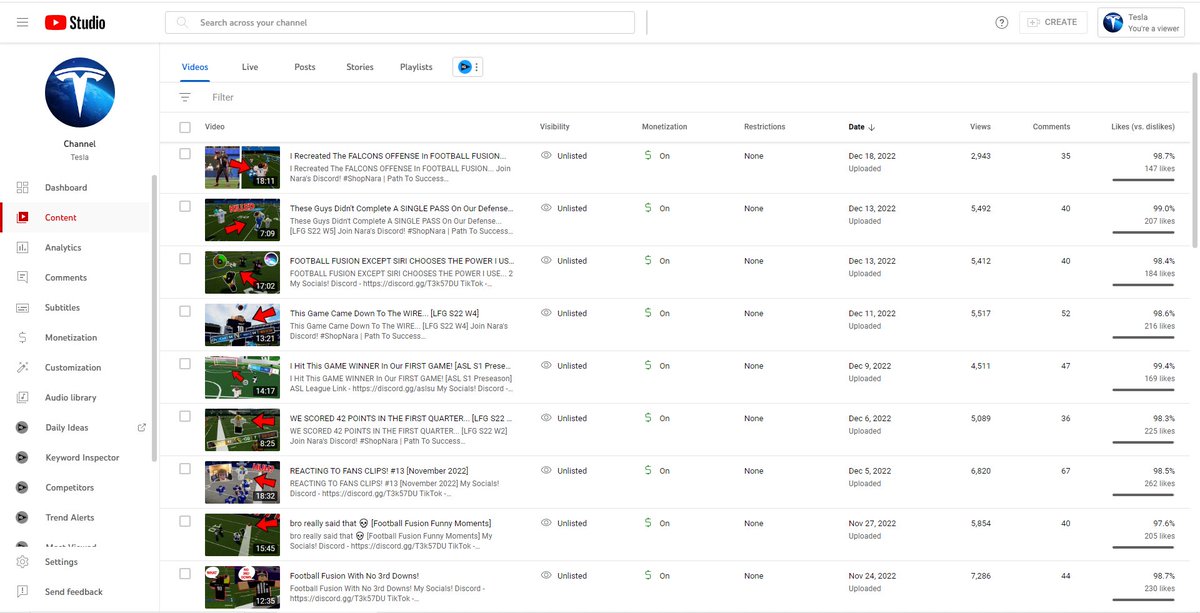Click the external link icon next to Daily Ideas
1200x613 pixels.
click(x=141, y=428)
